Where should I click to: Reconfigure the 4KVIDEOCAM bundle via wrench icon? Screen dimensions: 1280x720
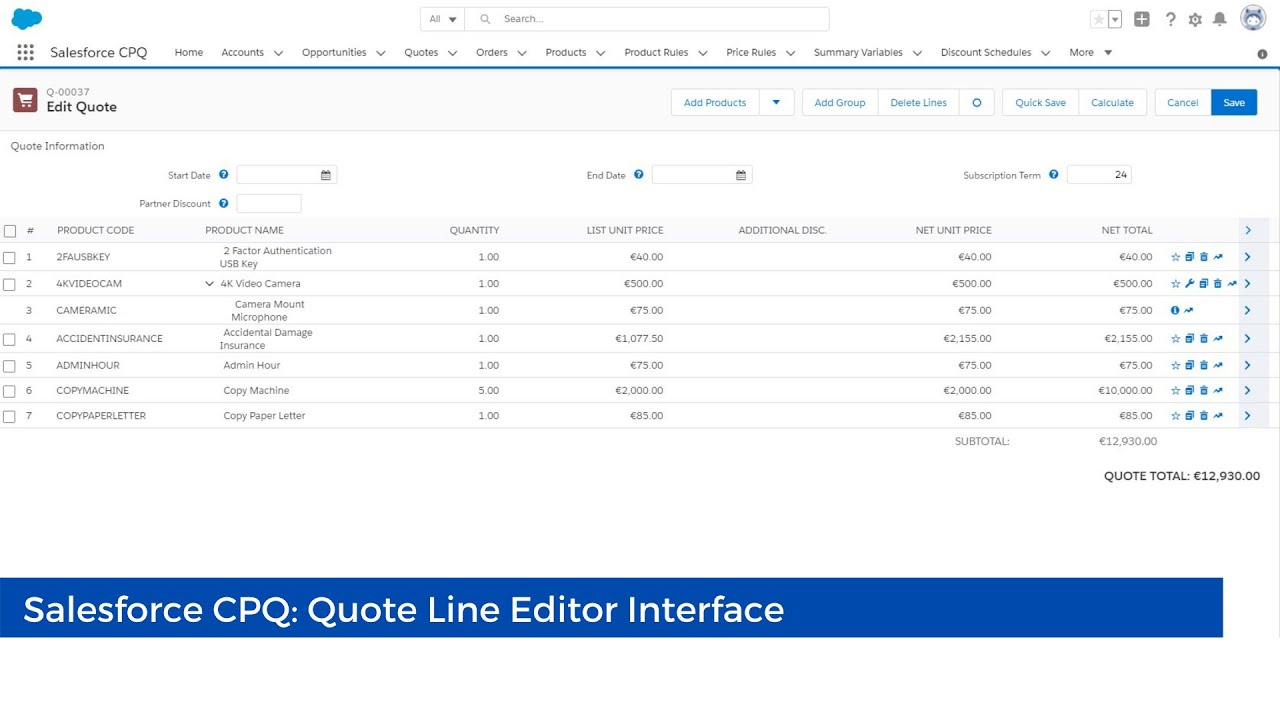click(x=1190, y=284)
